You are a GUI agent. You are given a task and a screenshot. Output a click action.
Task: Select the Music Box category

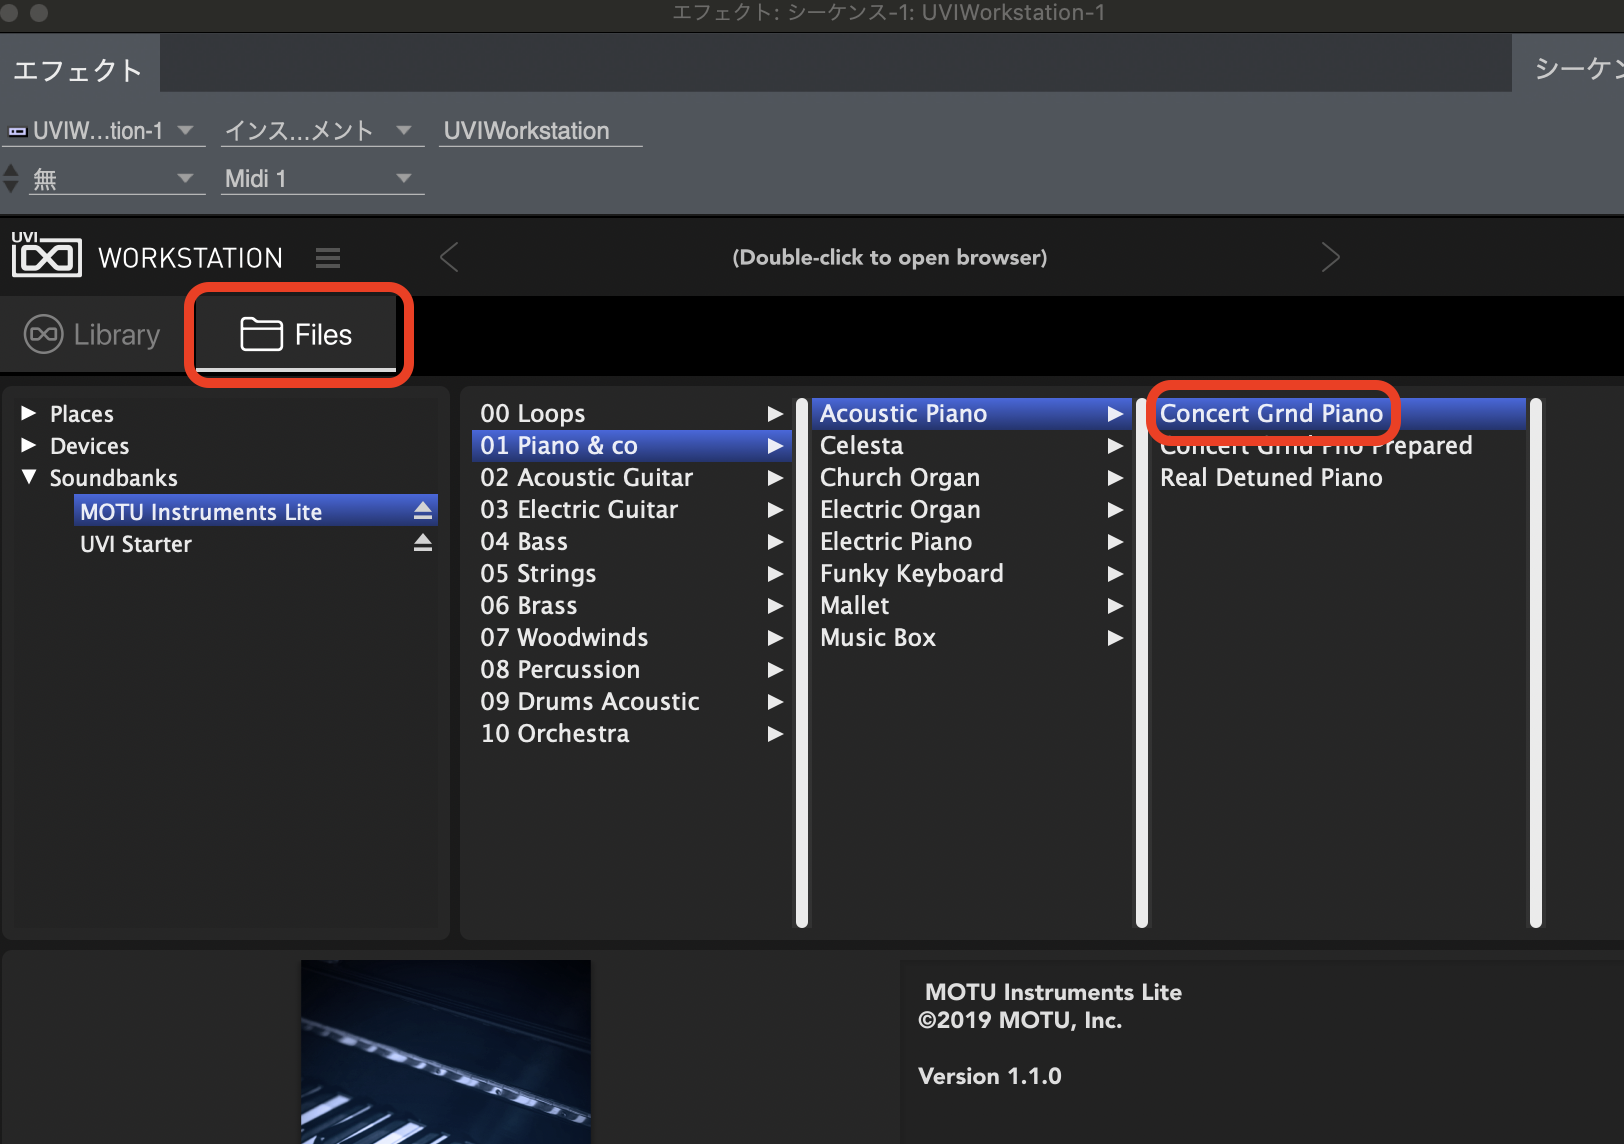click(x=971, y=637)
